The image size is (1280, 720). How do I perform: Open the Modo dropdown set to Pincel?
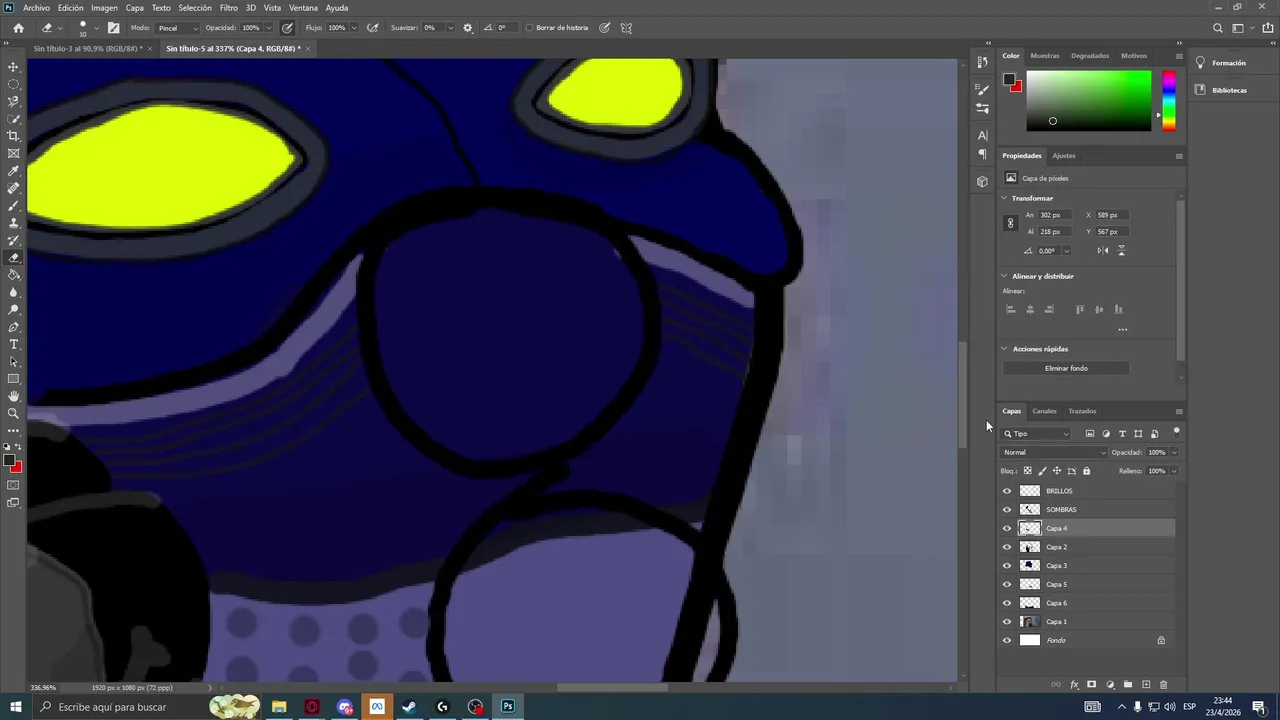(x=177, y=28)
